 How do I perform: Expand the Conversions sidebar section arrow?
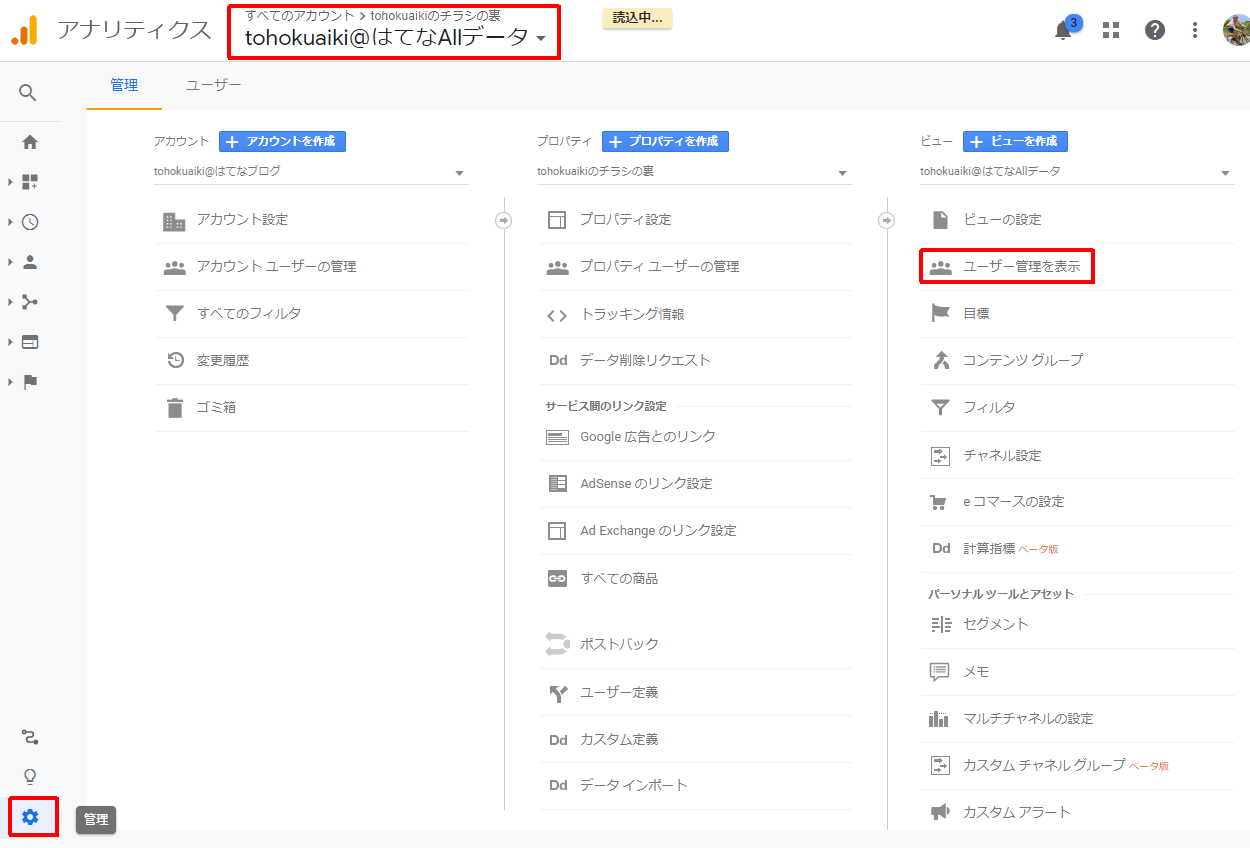tap(10, 382)
